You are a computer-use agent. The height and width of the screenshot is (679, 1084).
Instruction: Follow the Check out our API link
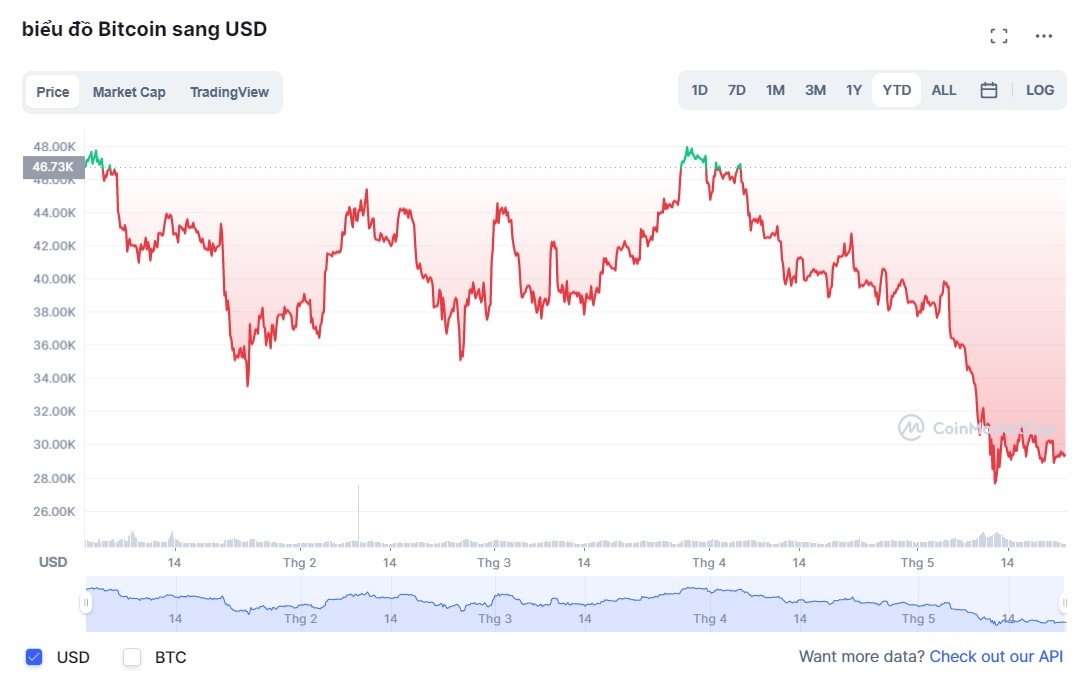[x=996, y=657]
